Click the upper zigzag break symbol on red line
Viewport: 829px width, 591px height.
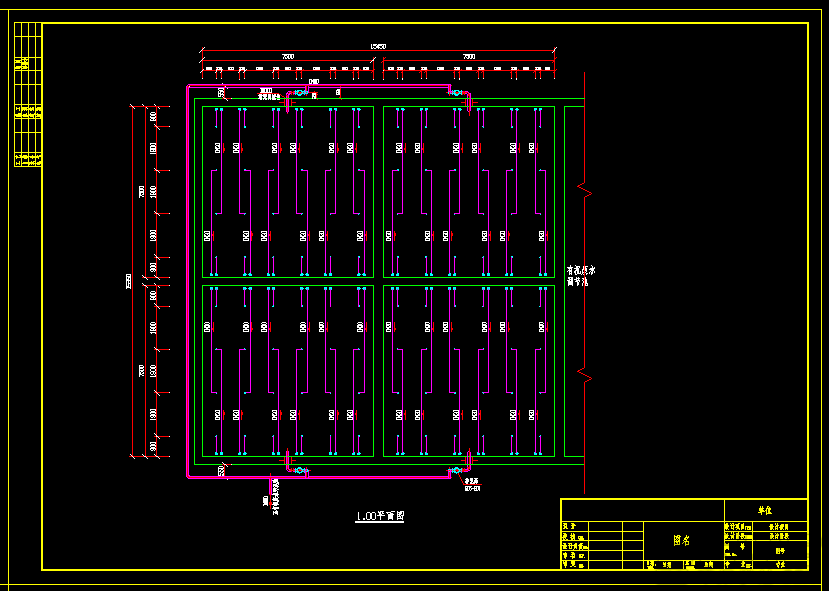tap(584, 191)
